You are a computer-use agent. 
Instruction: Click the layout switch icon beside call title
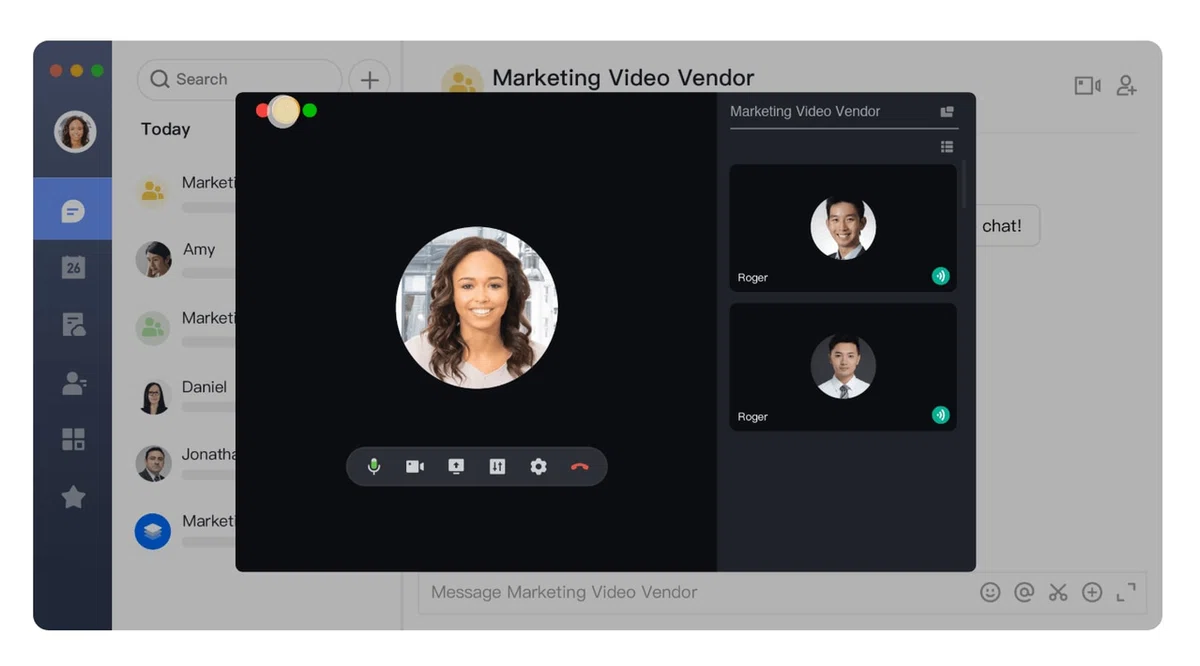click(x=947, y=112)
